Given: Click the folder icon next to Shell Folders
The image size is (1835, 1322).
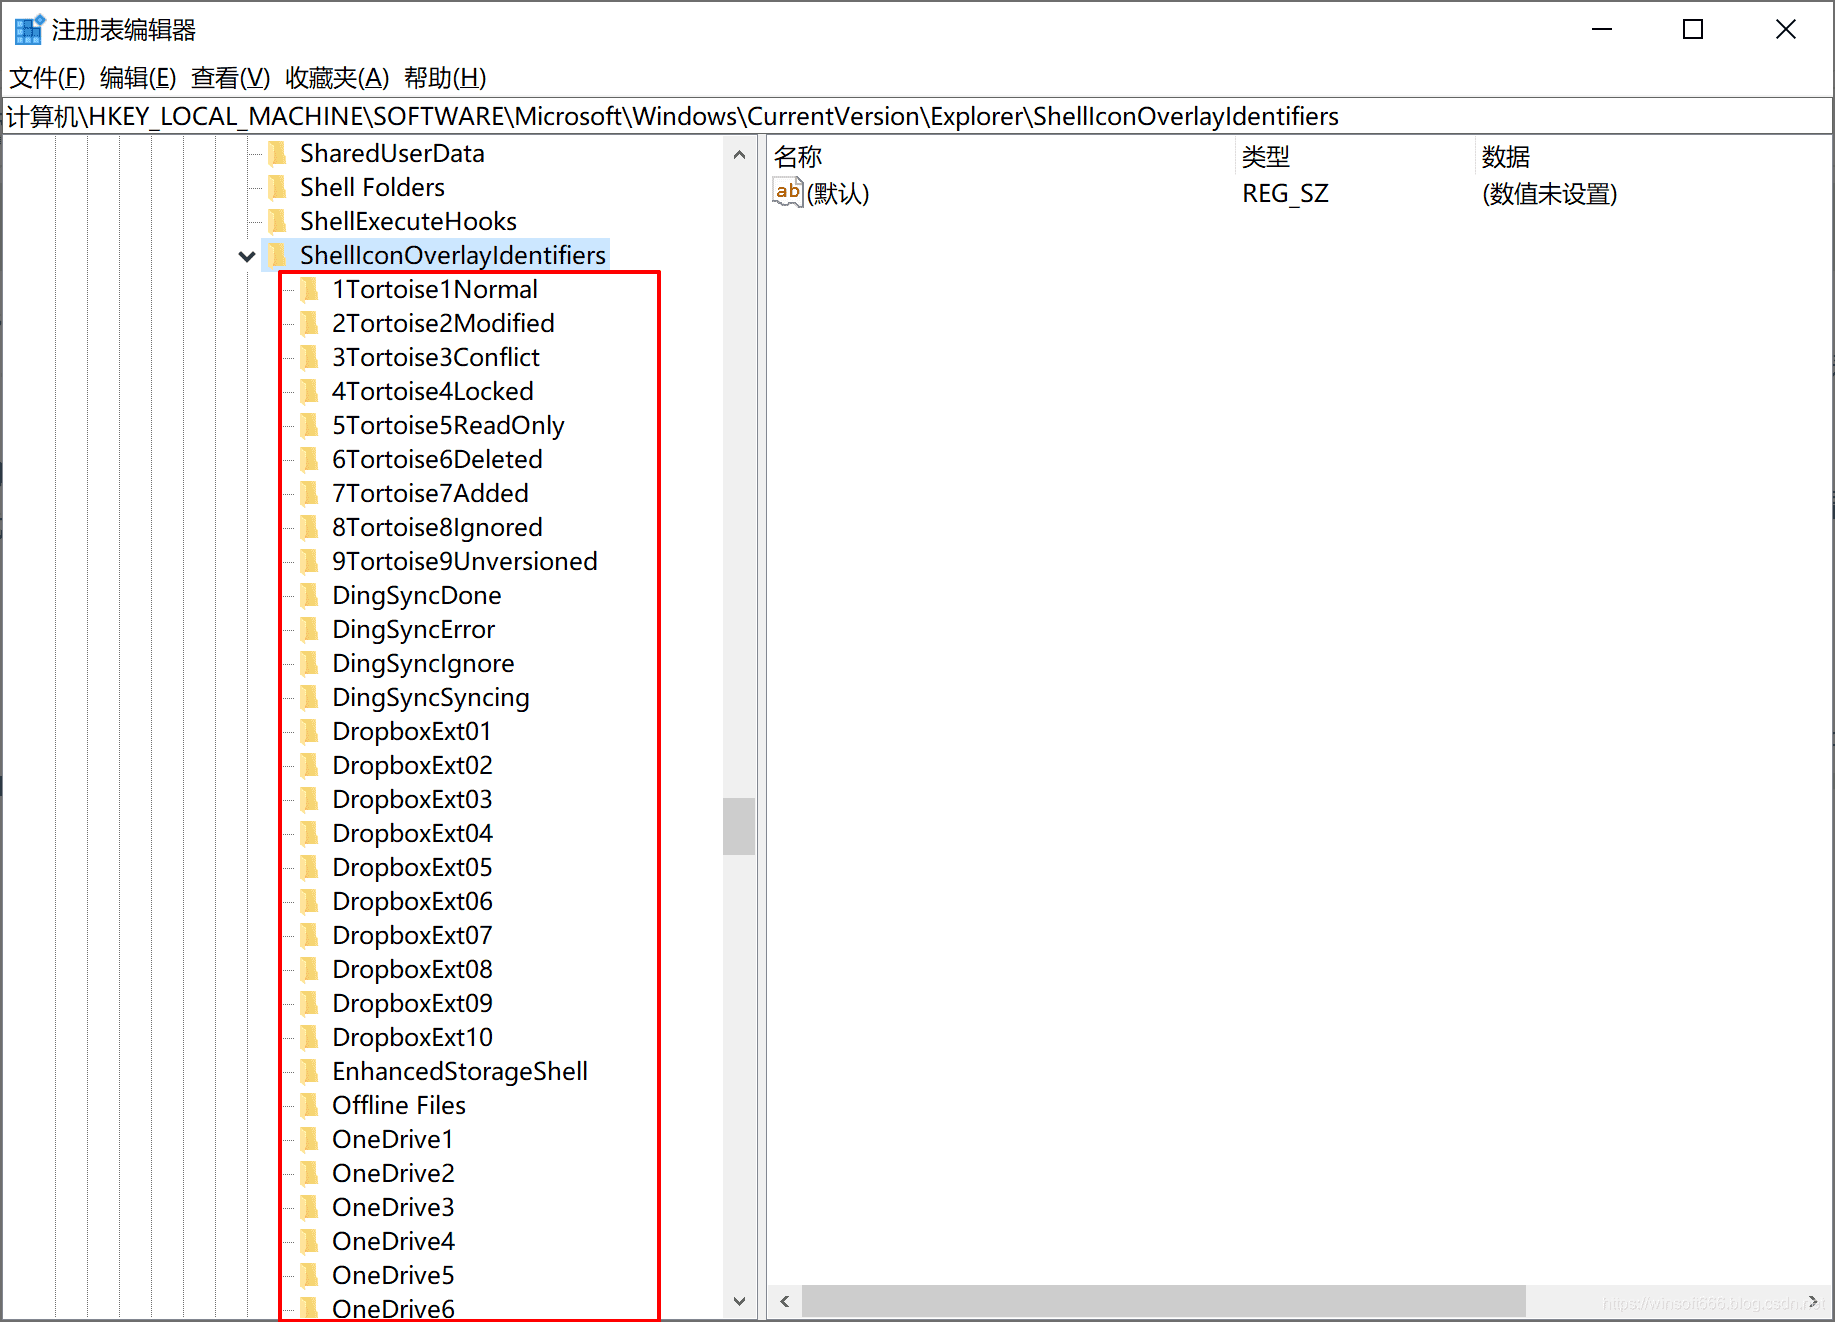Looking at the screenshot, I should click(x=278, y=188).
